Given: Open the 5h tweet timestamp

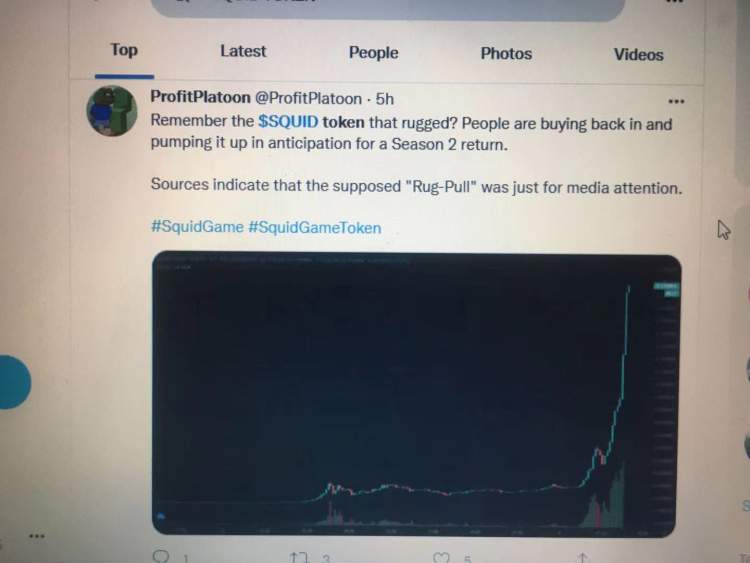Looking at the screenshot, I should tap(385, 99).
